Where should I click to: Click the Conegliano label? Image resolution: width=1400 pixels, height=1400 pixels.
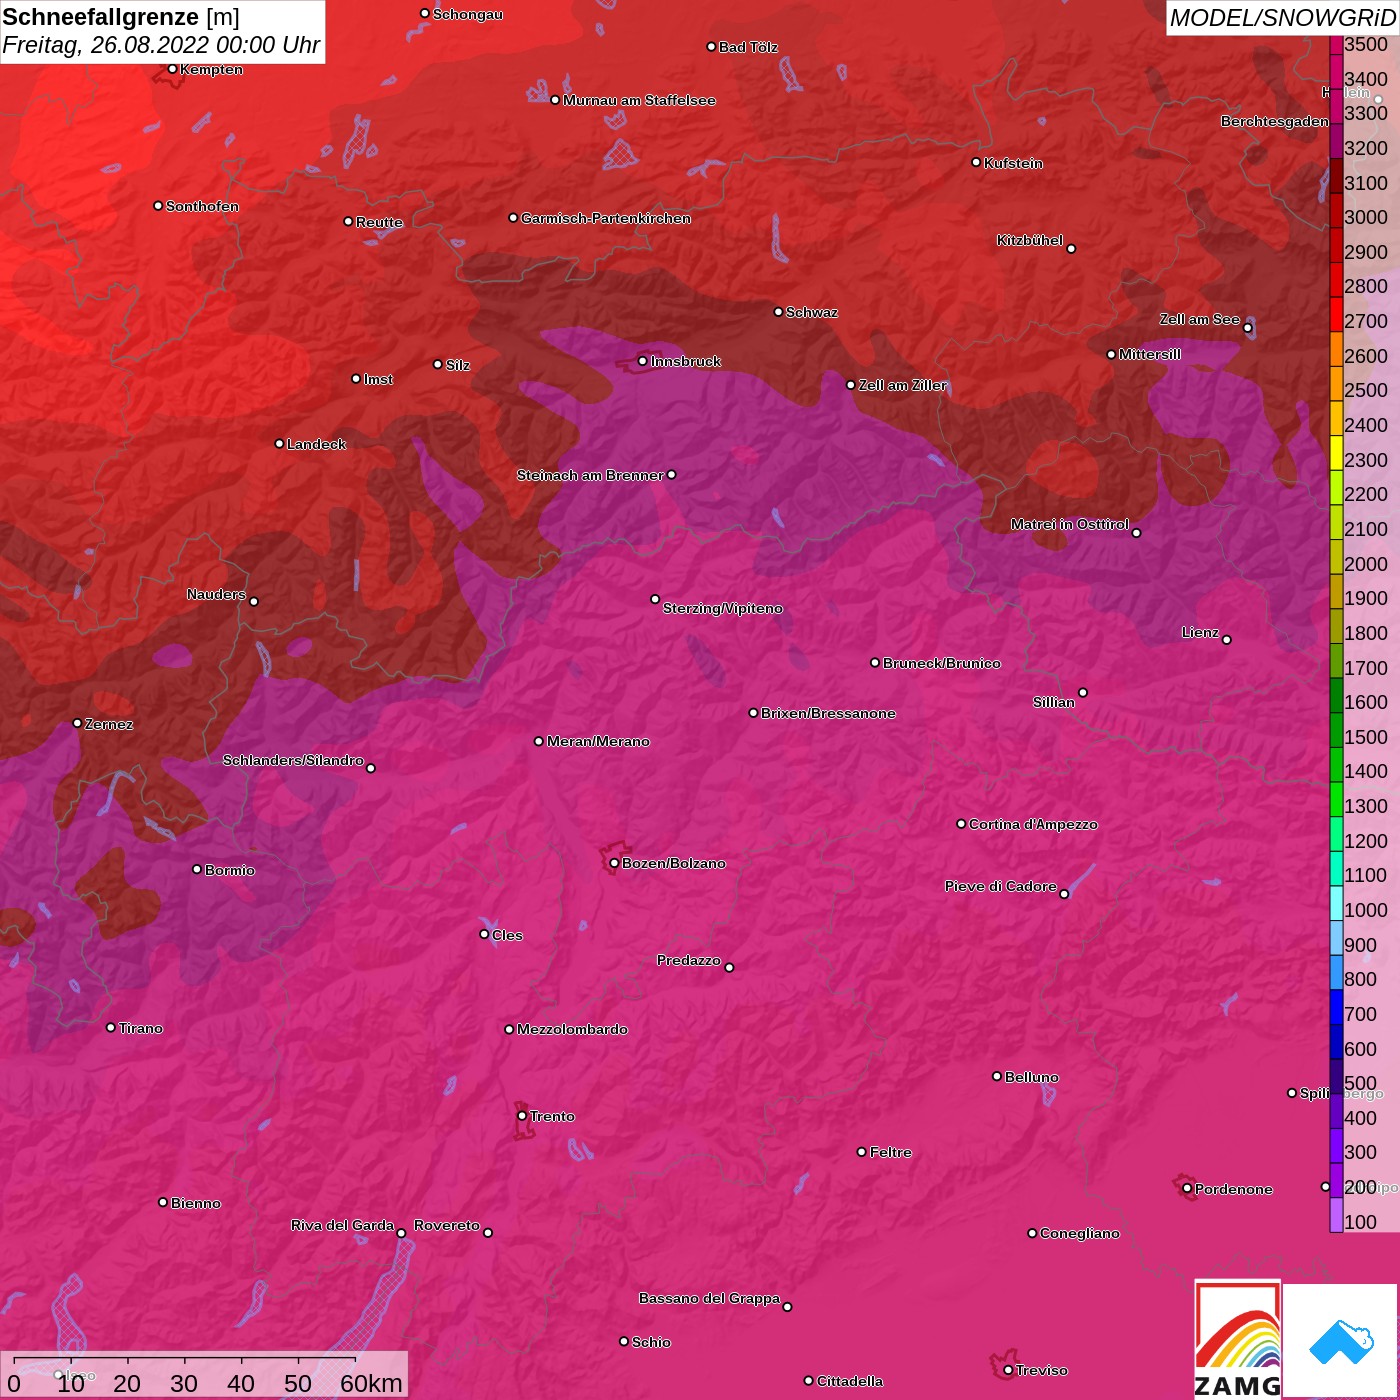pyautogui.click(x=1080, y=1233)
